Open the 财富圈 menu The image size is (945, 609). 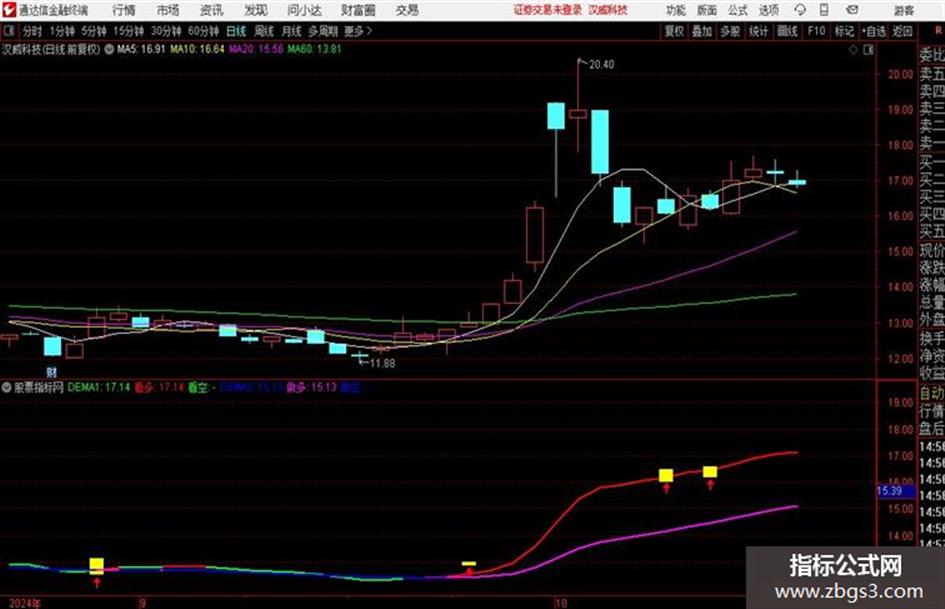(359, 10)
